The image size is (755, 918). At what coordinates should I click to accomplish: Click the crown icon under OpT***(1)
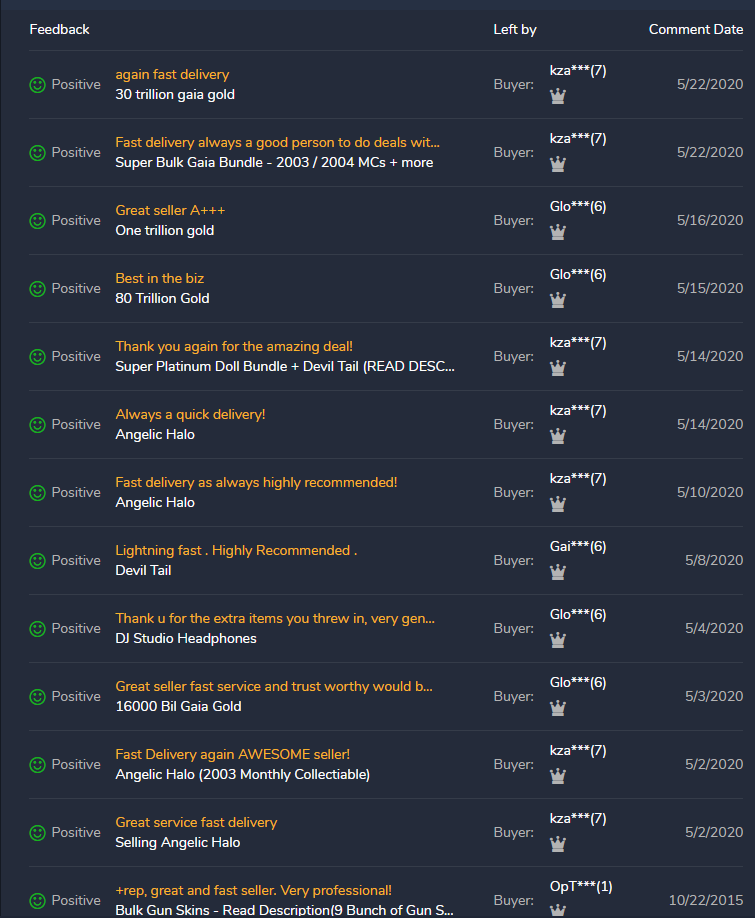point(558,910)
